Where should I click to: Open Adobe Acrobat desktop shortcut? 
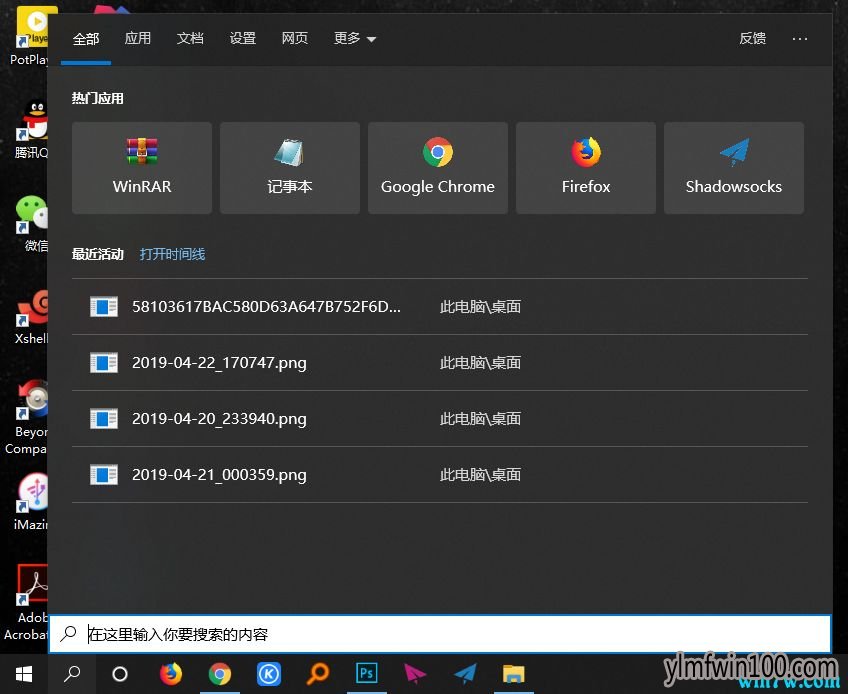click(x=26, y=603)
